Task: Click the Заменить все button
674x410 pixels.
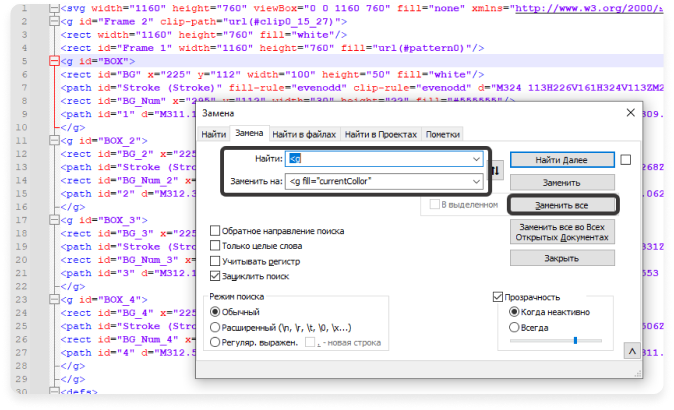Action: pyautogui.click(x=562, y=205)
